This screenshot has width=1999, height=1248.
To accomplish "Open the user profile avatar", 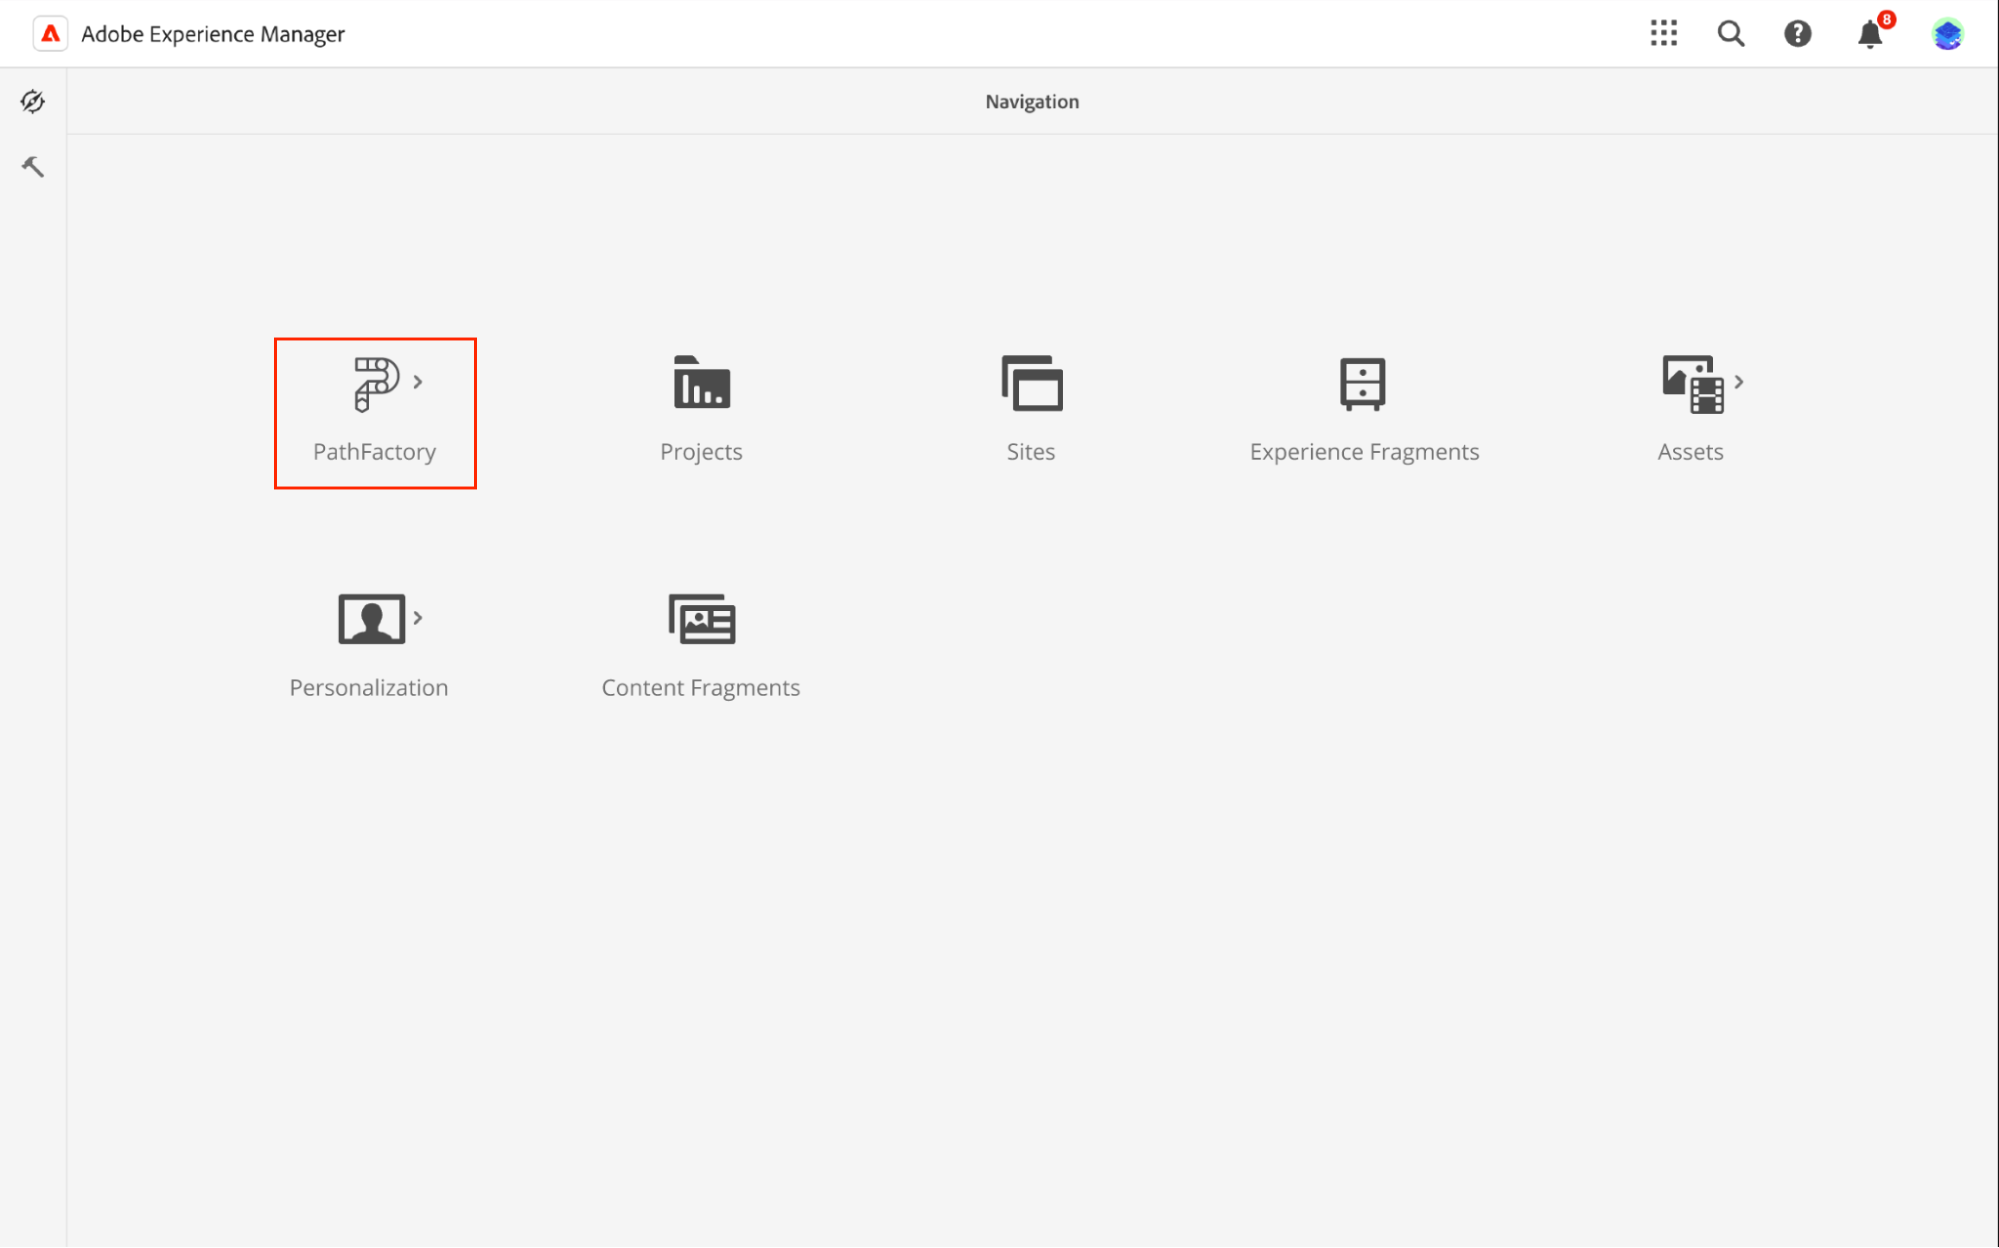I will [1947, 33].
